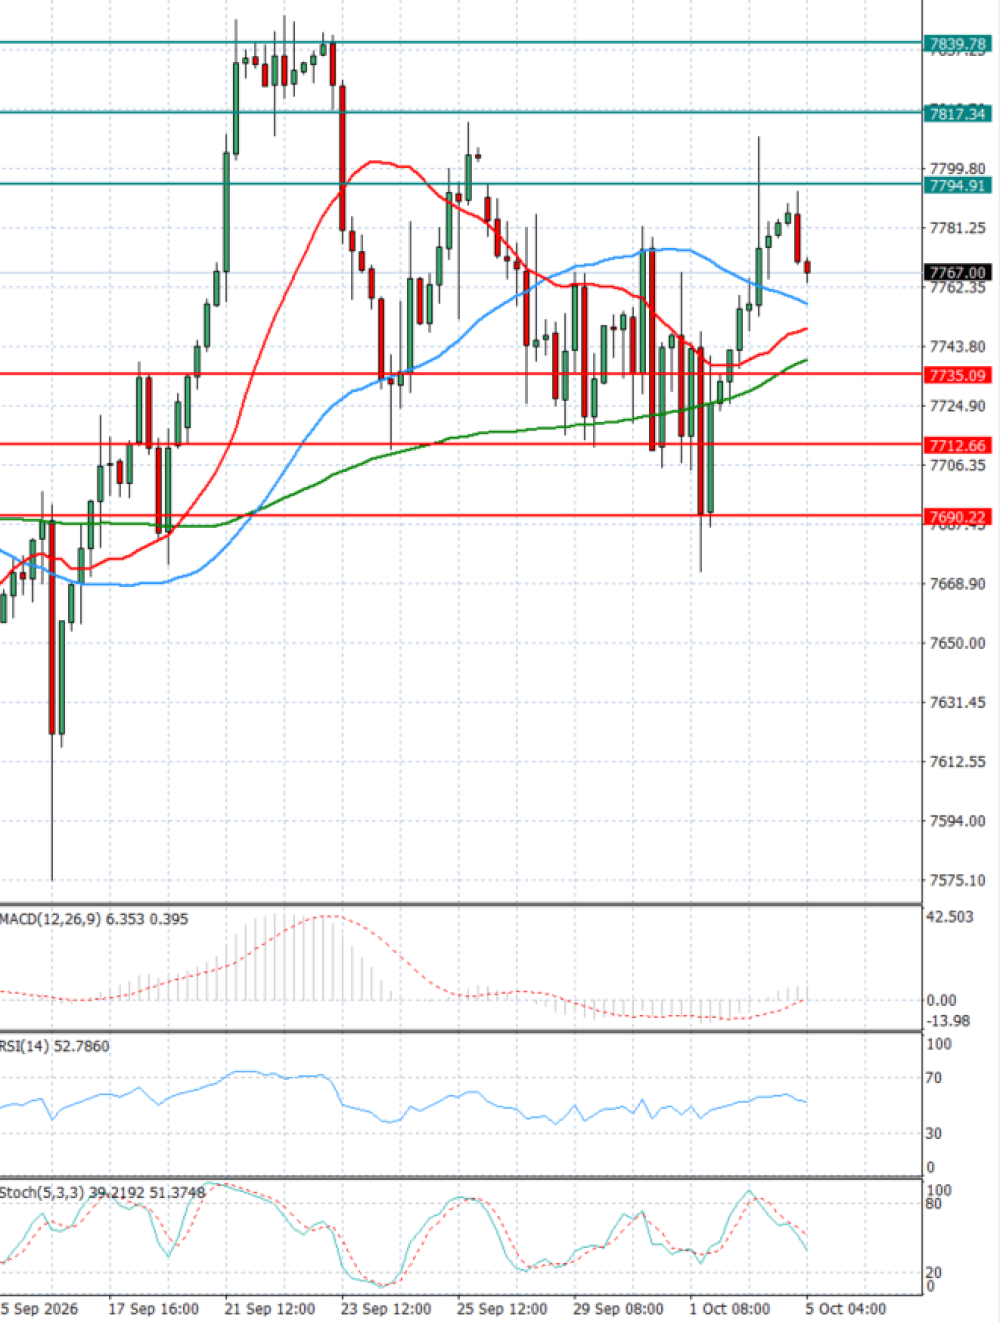Viewport: 1000px width, 1322px height.
Task: Click the 7817.34 level price label
Action: point(958,114)
